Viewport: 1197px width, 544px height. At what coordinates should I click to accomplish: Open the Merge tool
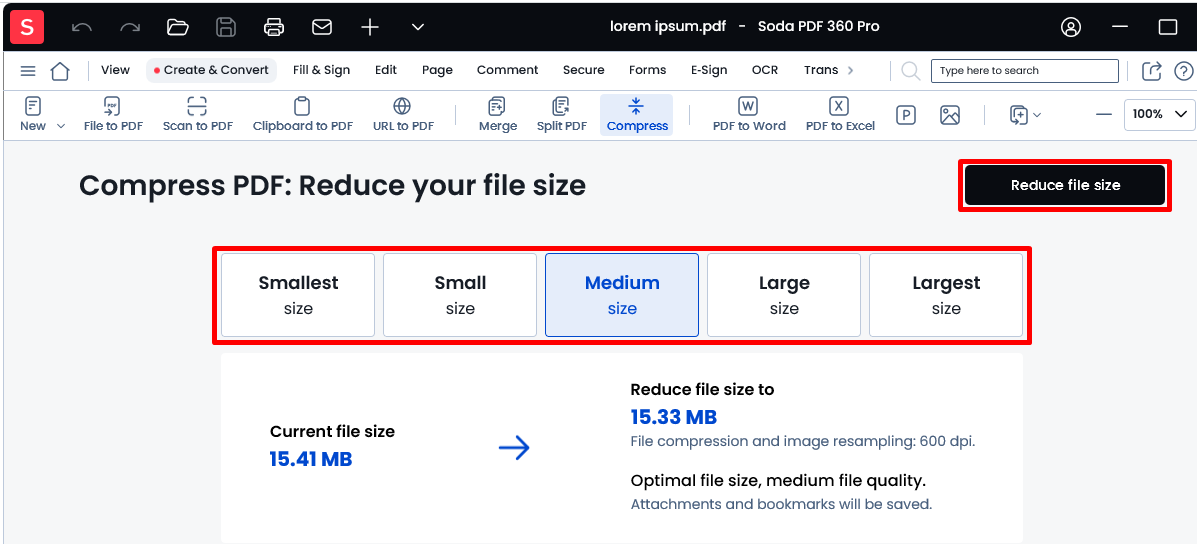click(498, 114)
